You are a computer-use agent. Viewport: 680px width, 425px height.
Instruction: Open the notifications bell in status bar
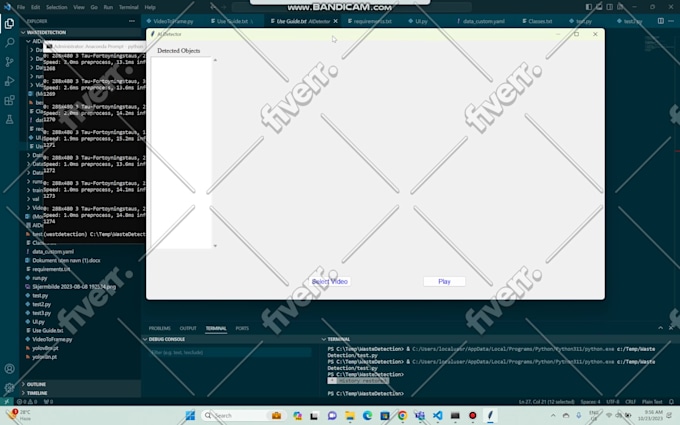pos(671,402)
